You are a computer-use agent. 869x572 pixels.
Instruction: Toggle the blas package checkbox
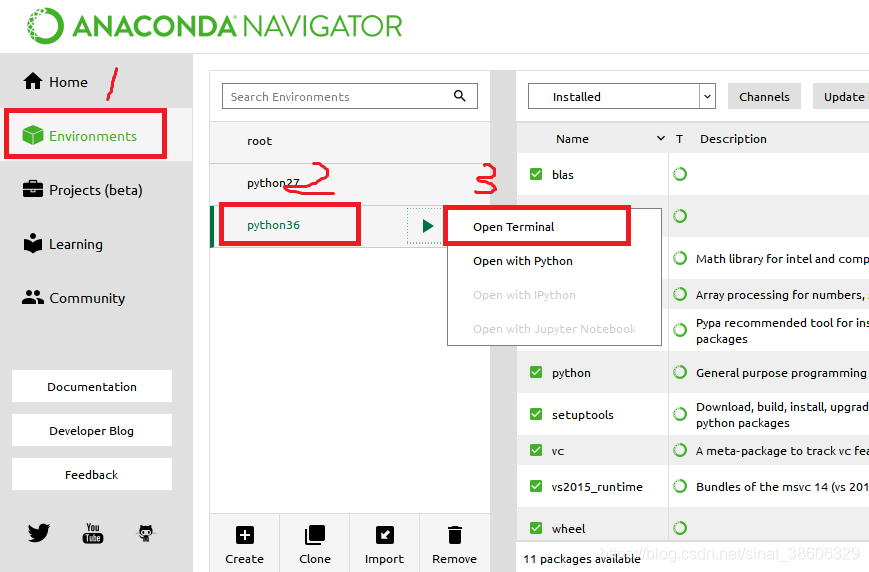pos(536,174)
